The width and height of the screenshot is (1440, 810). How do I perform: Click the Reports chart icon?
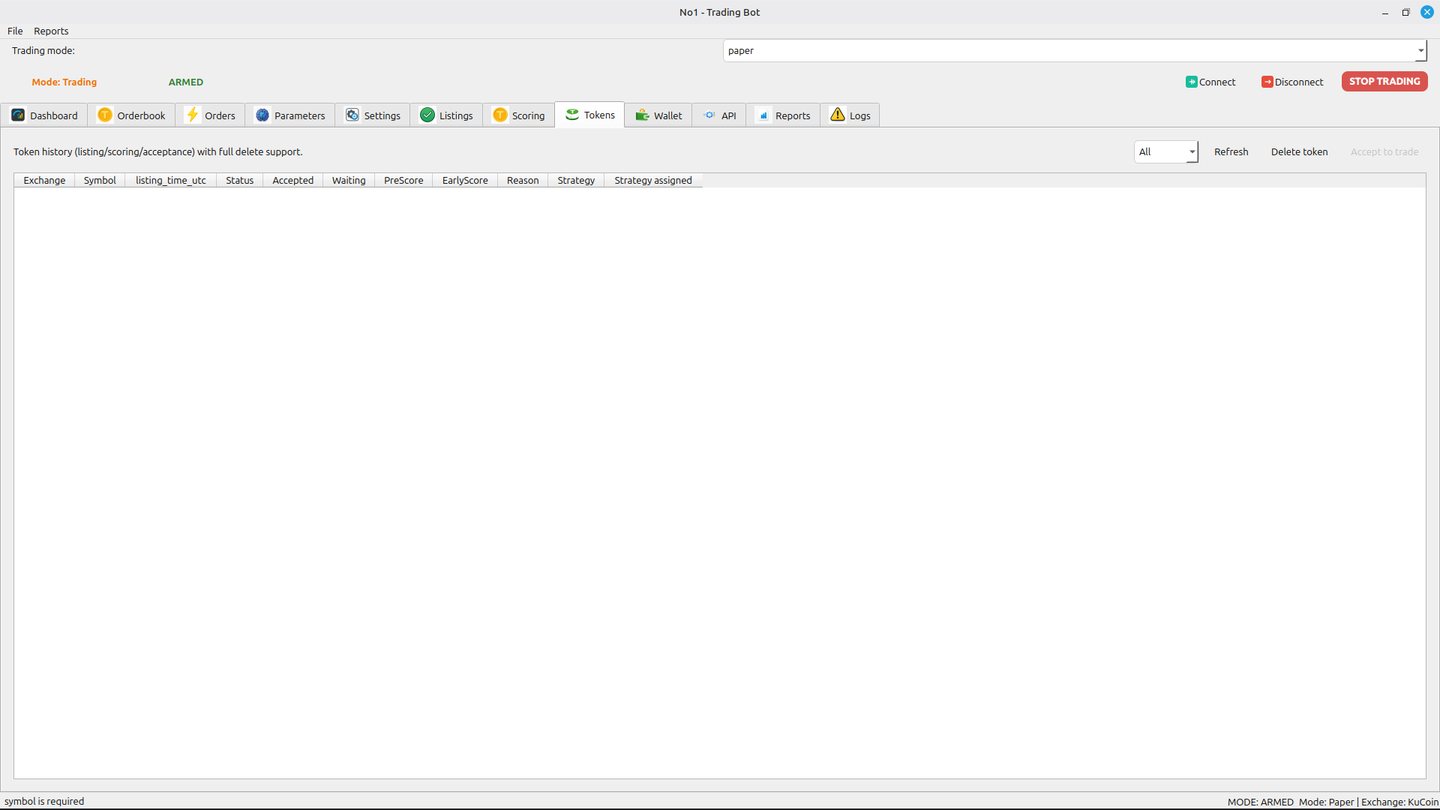764,115
